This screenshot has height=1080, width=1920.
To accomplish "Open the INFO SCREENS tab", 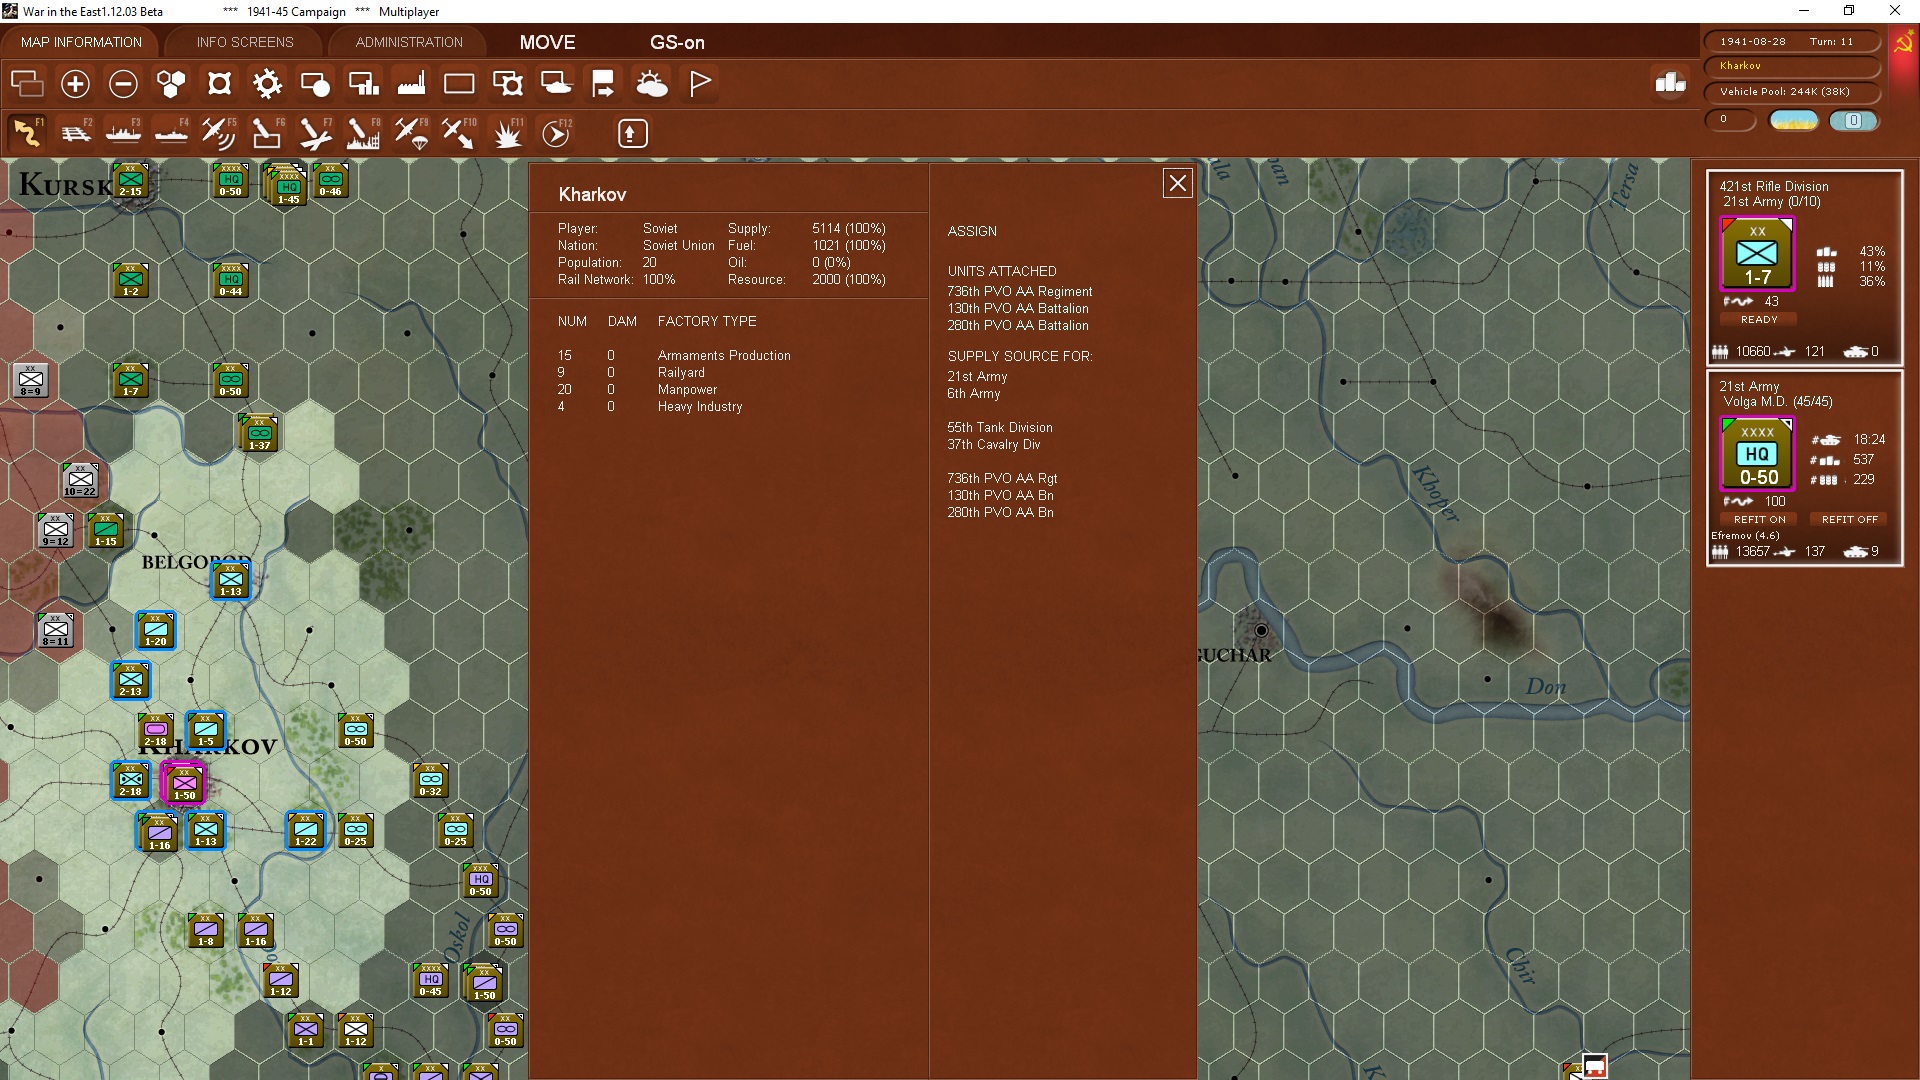I will [x=245, y=42].
